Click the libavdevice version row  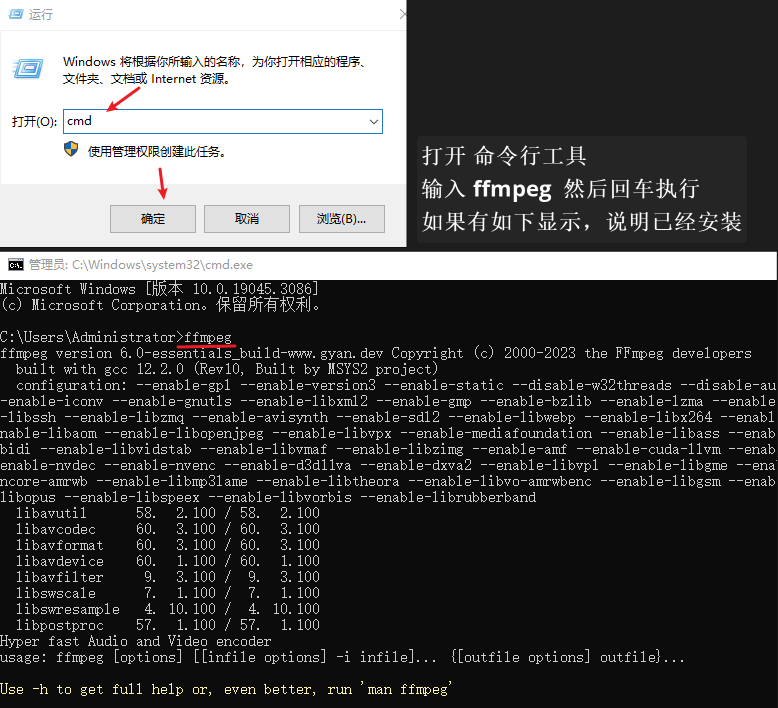tap(168, 561)
